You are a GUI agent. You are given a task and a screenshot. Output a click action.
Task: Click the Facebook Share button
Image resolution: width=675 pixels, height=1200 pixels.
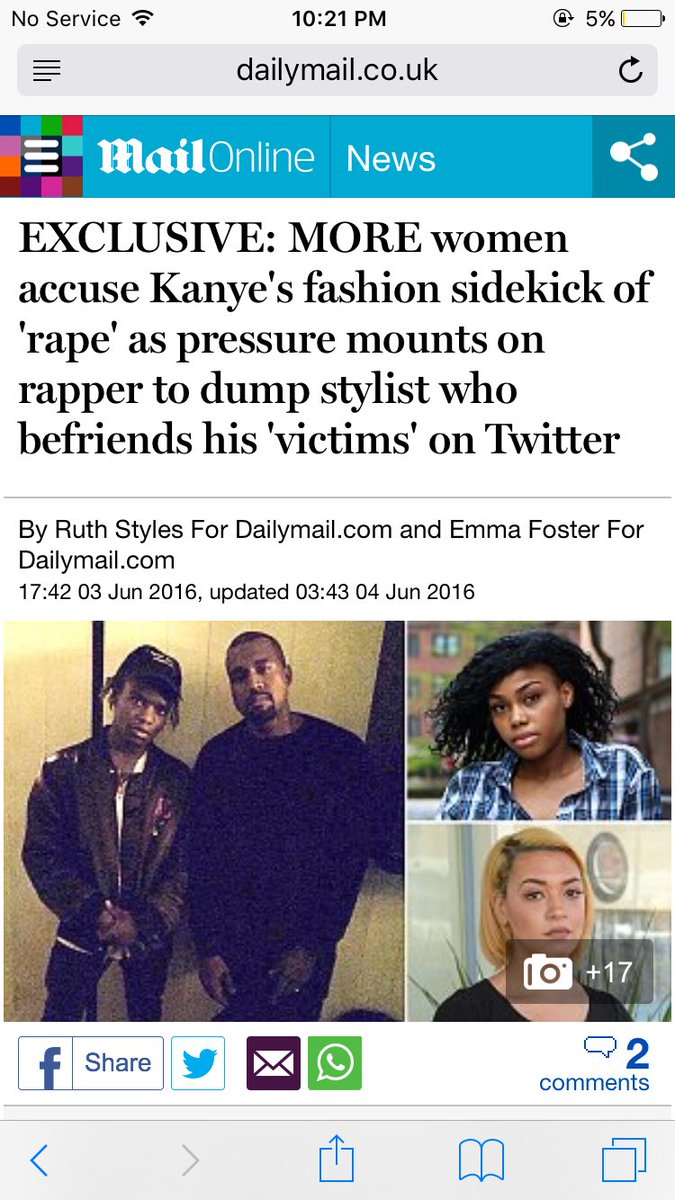[91, 1063]
